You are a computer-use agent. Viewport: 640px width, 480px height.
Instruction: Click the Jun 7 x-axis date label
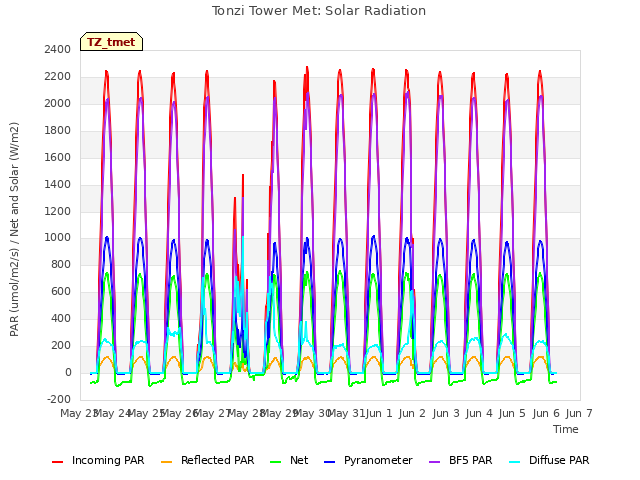579,413
